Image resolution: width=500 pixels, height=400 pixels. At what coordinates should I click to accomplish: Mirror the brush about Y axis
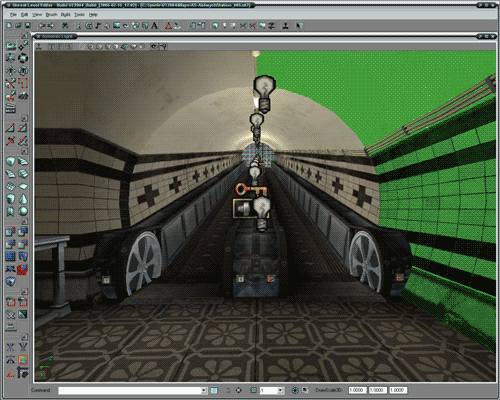(23, 347)
